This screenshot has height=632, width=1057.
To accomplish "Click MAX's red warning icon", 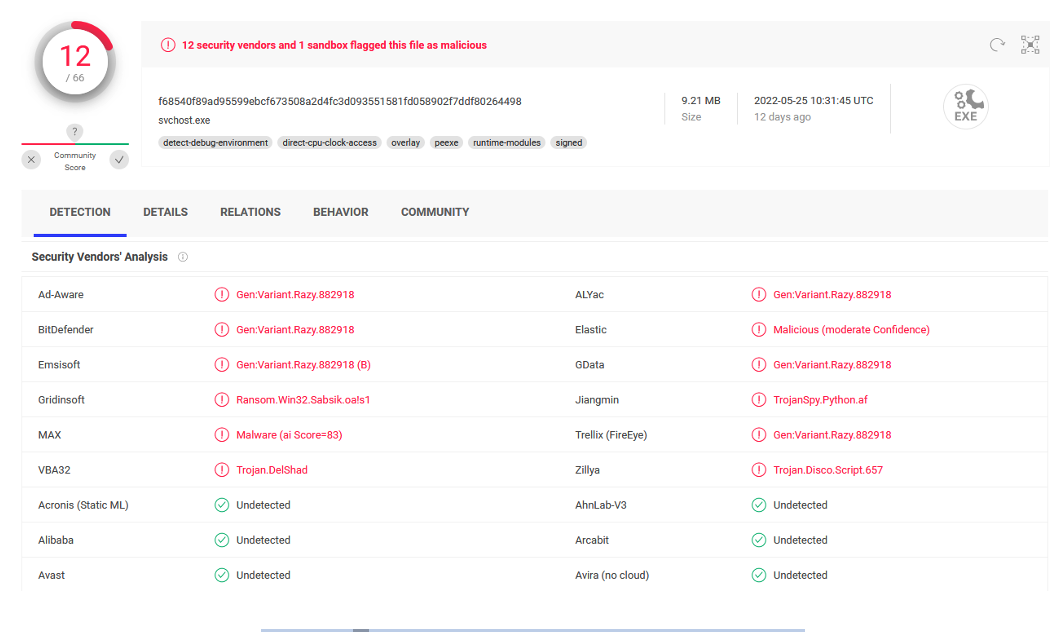I will point(222,435).
